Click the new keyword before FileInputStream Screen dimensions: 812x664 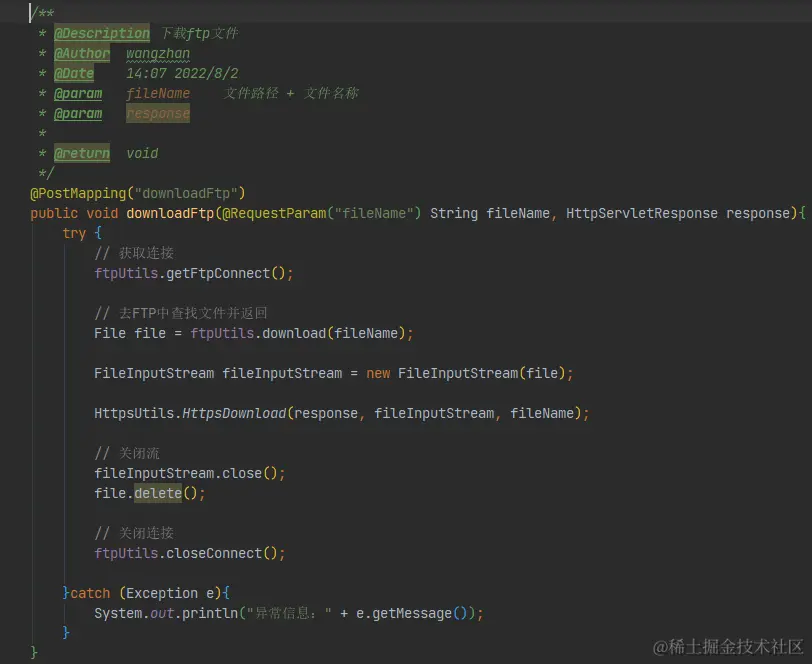pos(378,373)
